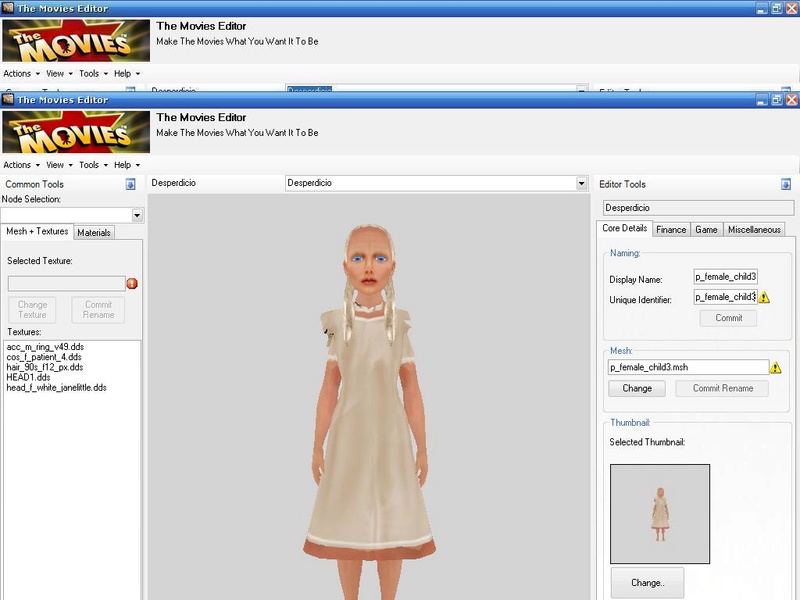
Task: Select head_f_white_janelittle.dds texture
Action: pyautogui.click(x=56, y=388)
